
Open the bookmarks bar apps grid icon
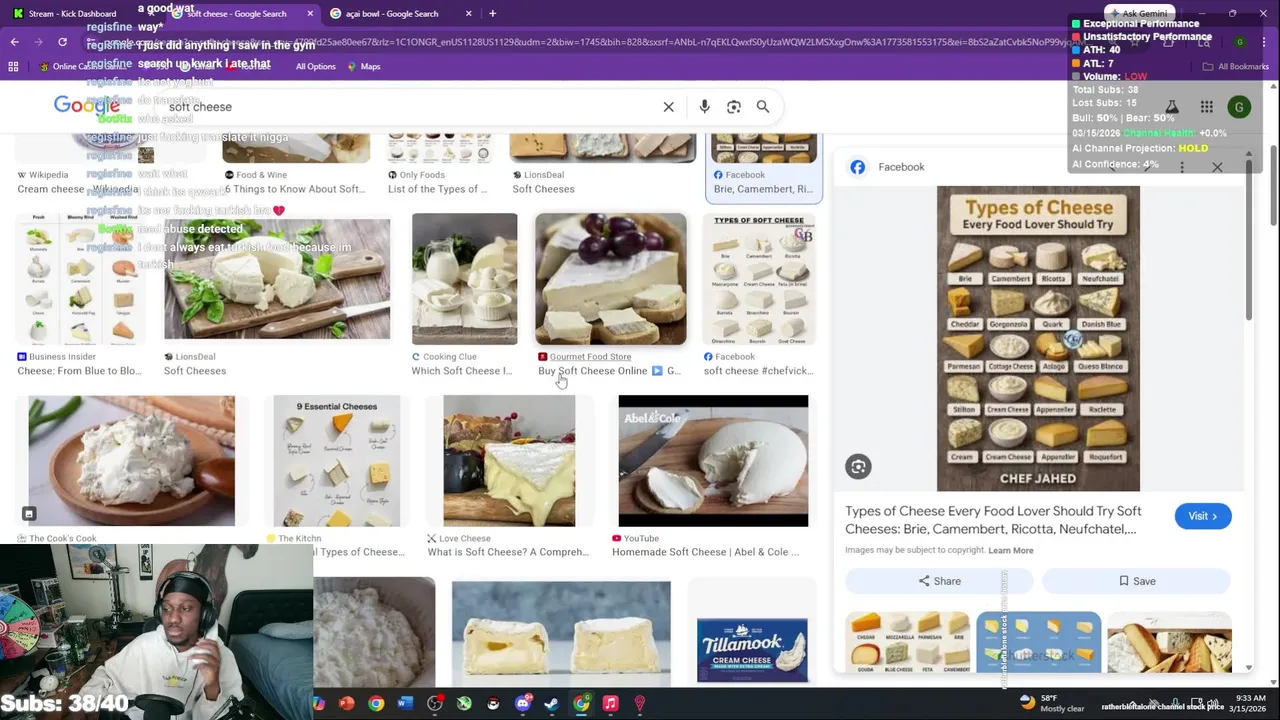pos(13,66)
